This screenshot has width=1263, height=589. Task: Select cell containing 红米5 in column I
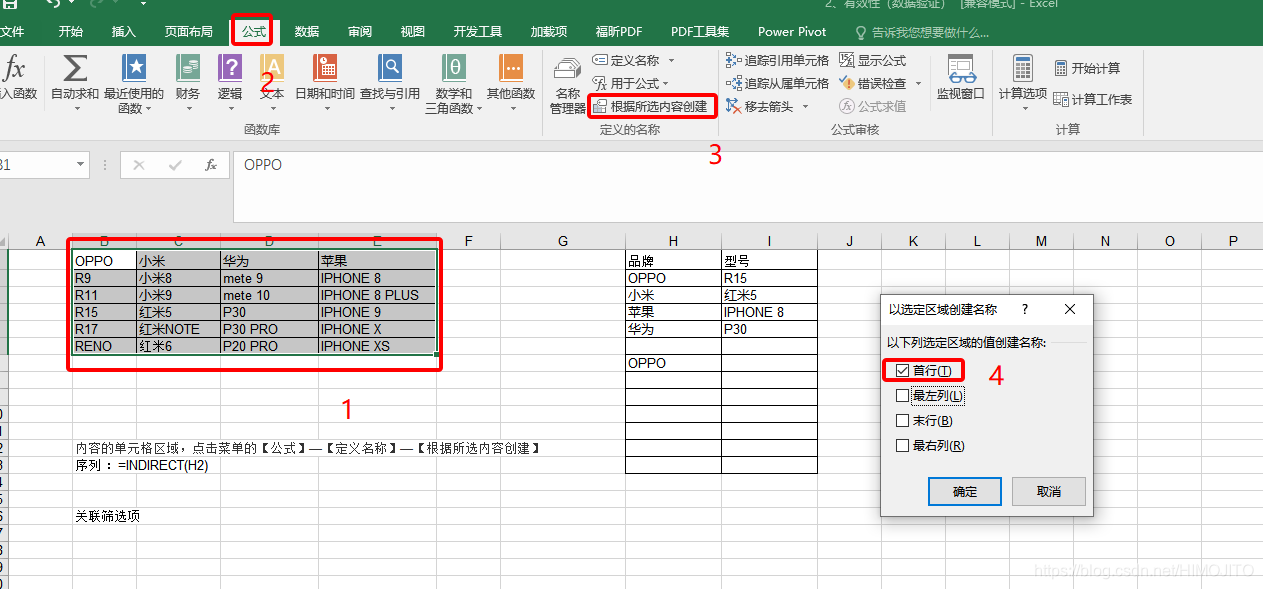tap(769, 295)
